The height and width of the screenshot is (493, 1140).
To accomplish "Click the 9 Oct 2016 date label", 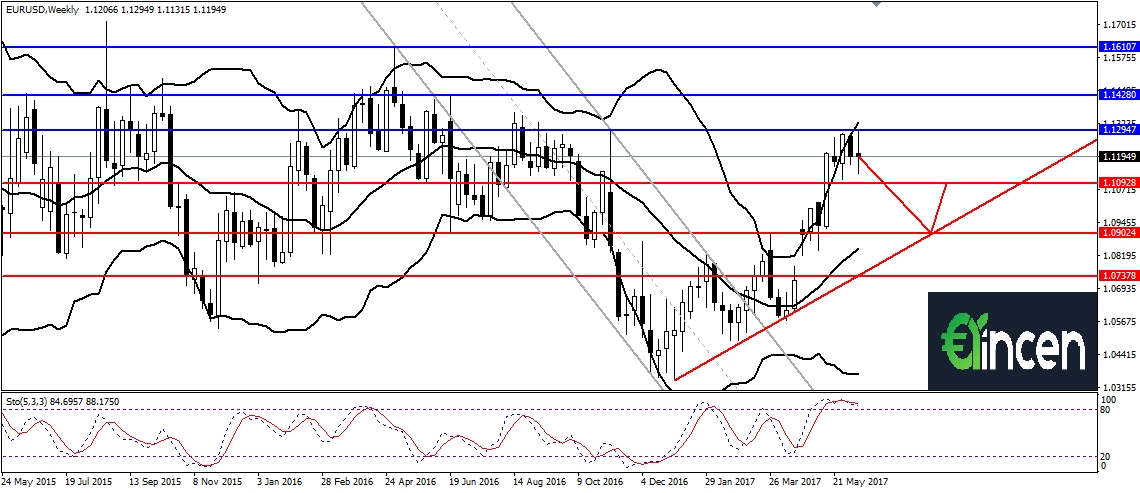I will (x=601, y=481).
